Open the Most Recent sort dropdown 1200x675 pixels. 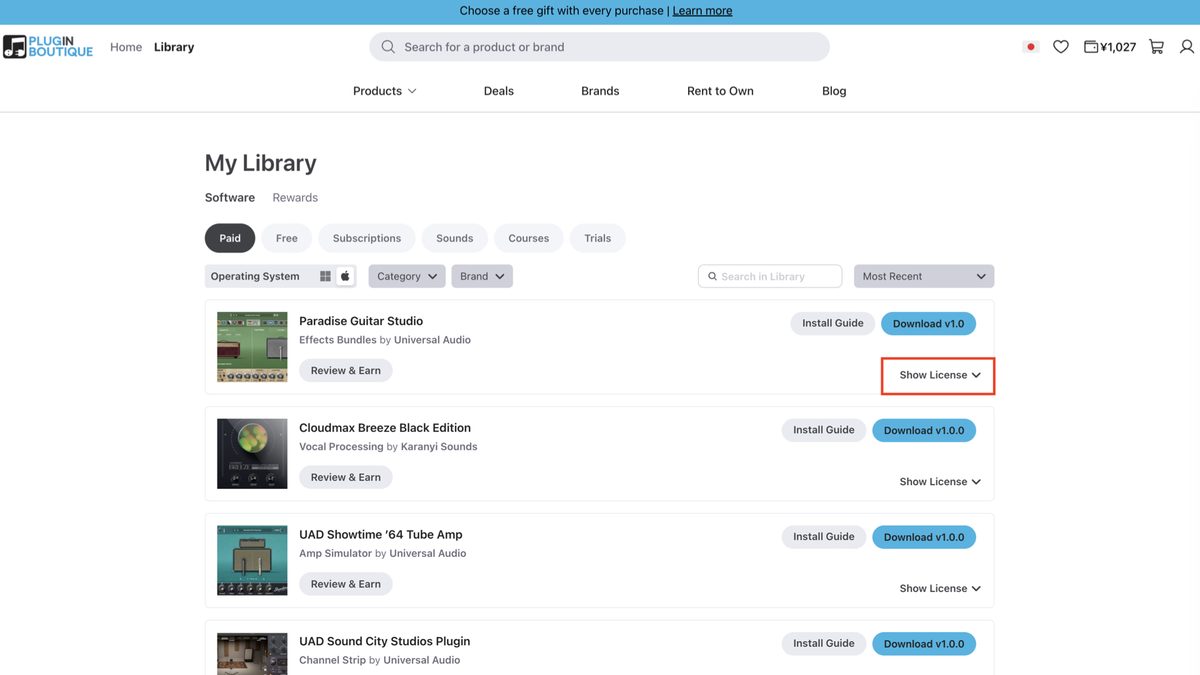click(924, 276)
